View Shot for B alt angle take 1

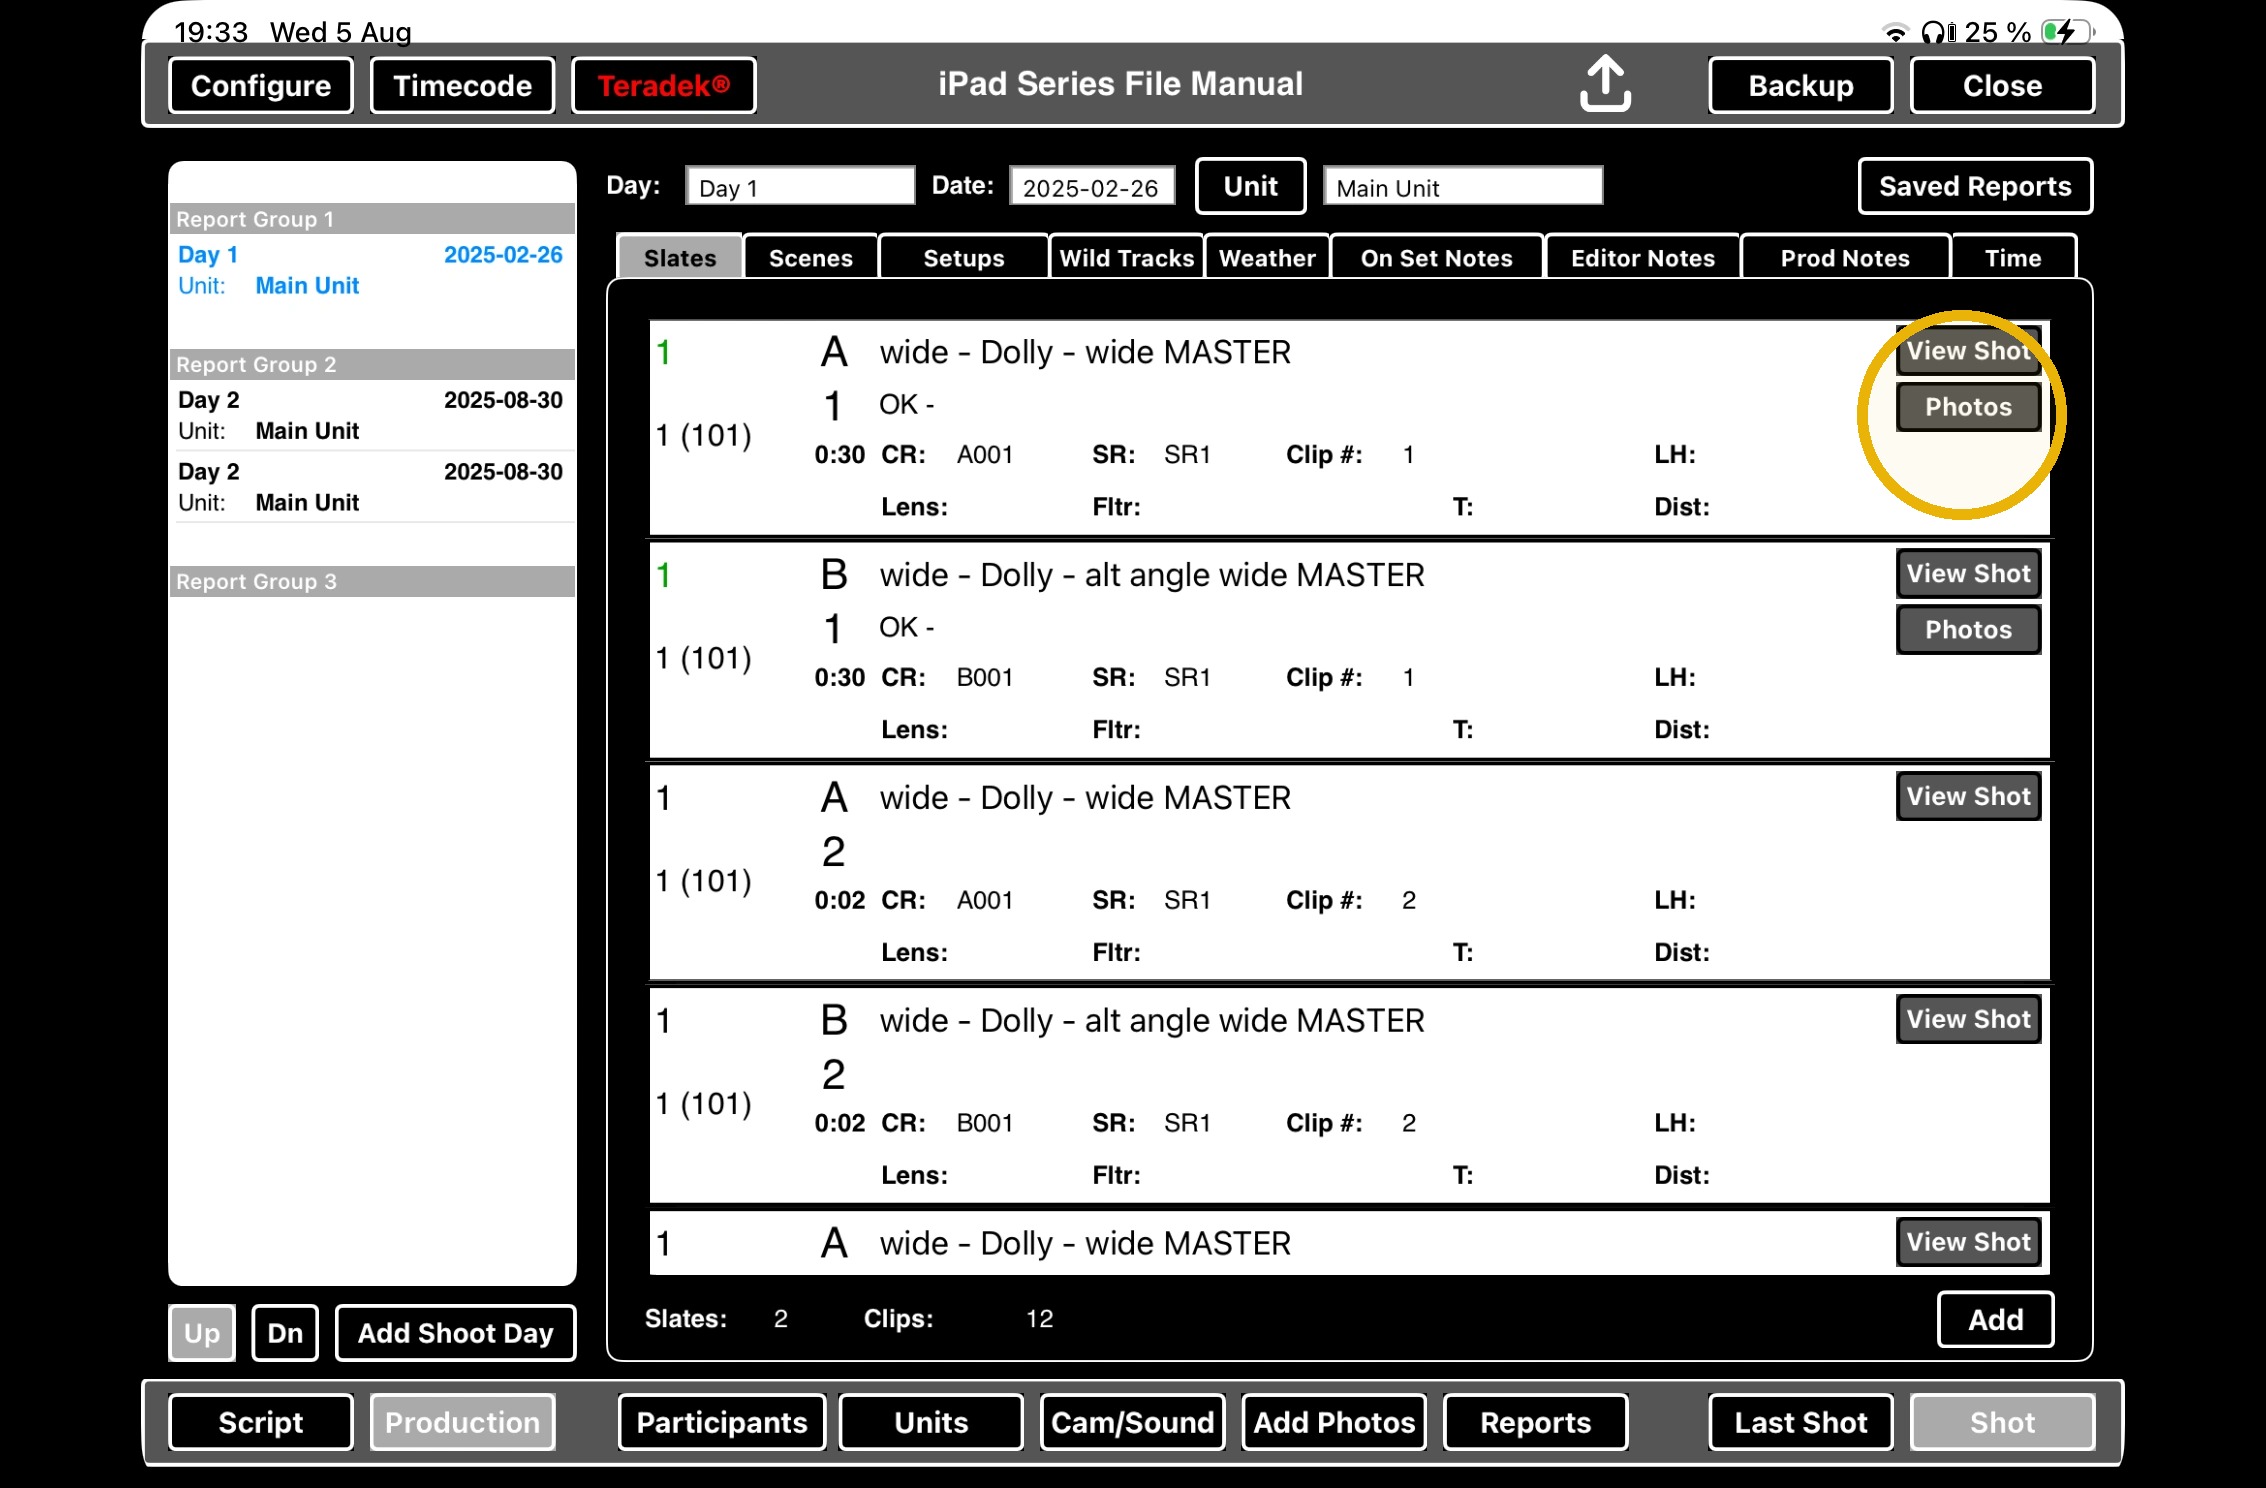tap(1968, 574)
